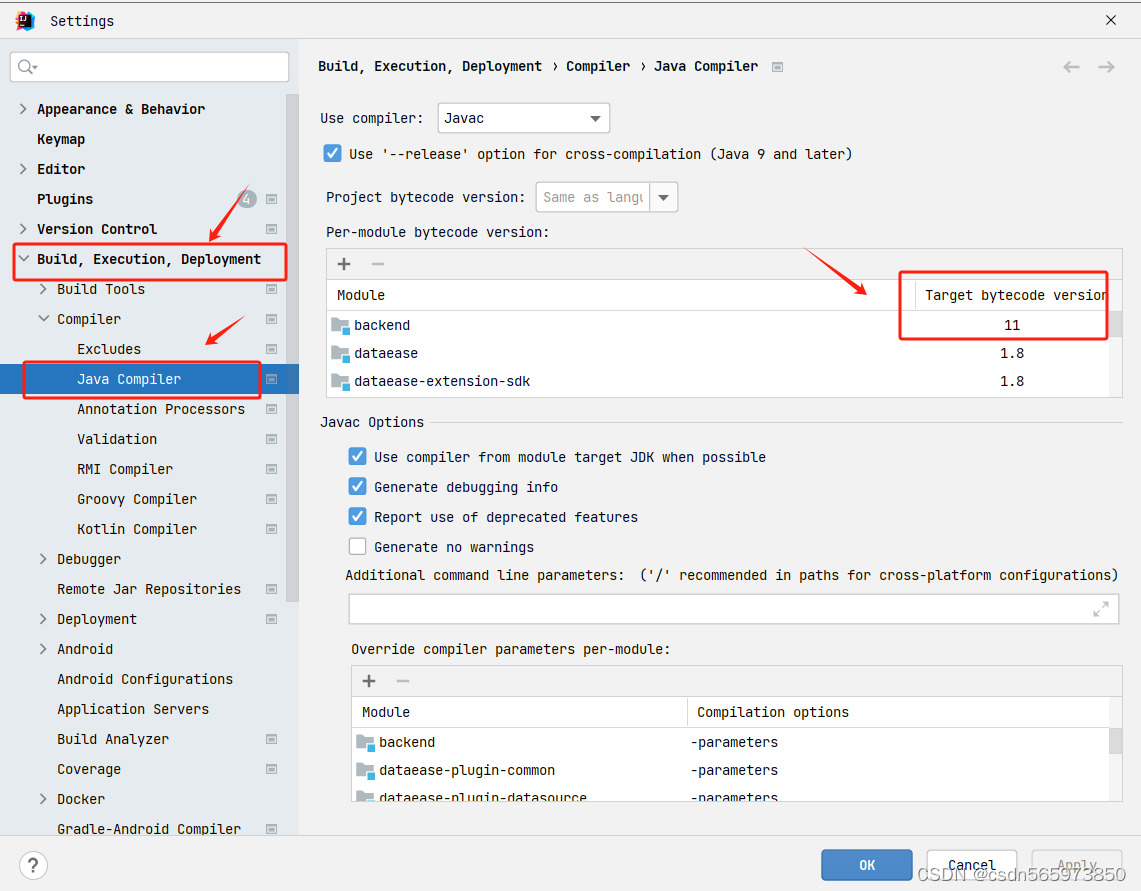Click the project-level icon next to Java Compiler breadcrumb
1141x891 pixels.
click(x=777, y=67)
